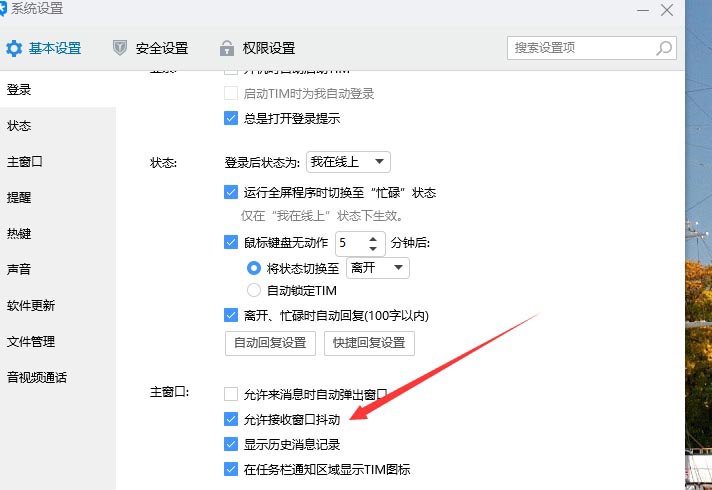Minimize the 系统设置 window
The height and width of the screenshot is (490, 712).
coord(643,10)
